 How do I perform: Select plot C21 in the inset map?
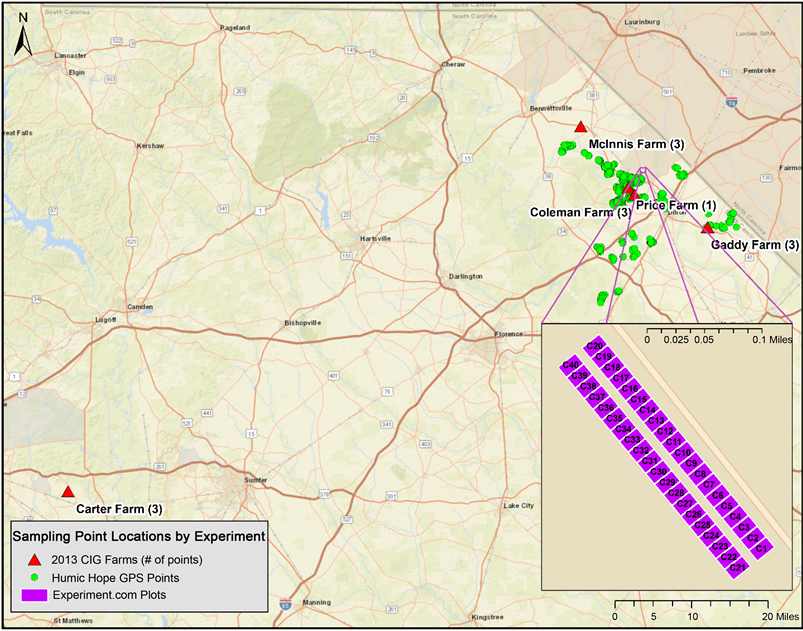click(x=738, y=567)
